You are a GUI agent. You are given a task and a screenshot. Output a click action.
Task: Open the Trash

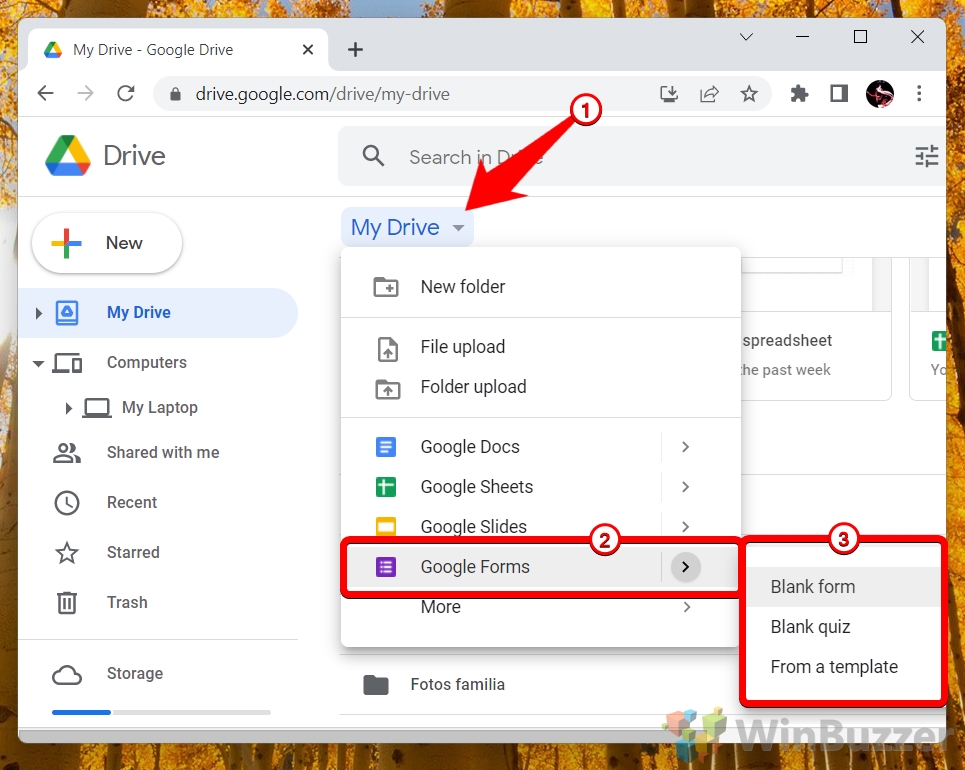[127, 602]
